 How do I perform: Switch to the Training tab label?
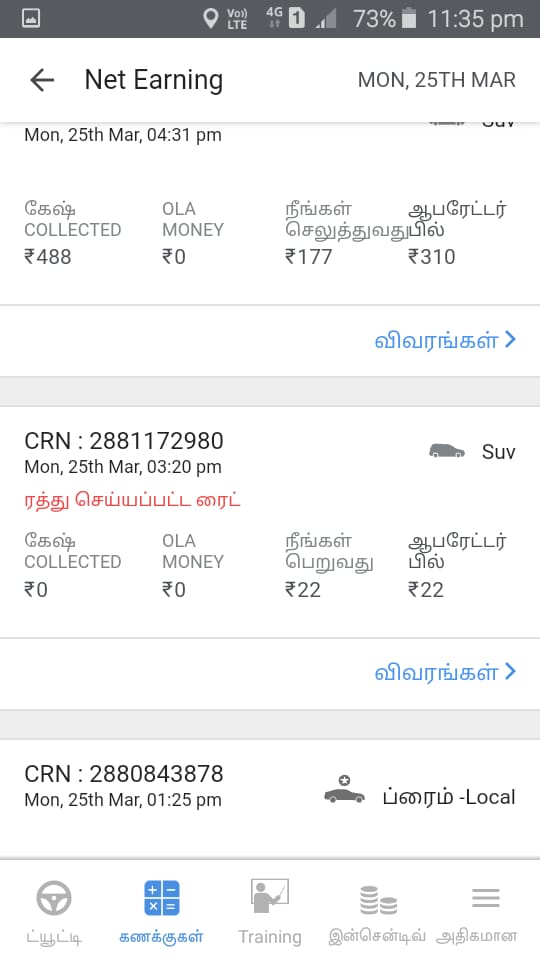(269, 937)
